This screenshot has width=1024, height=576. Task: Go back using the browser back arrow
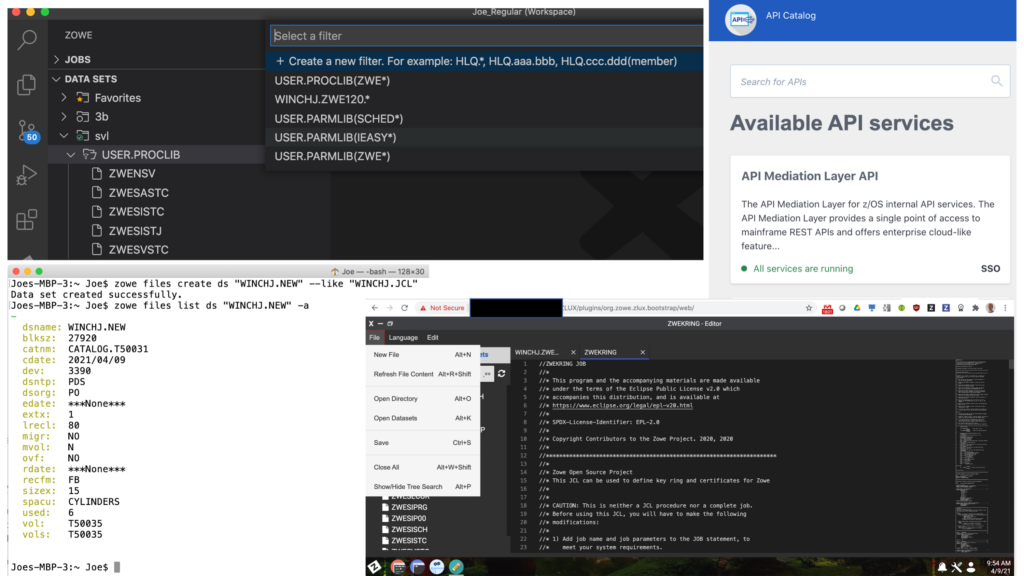pyautogui.click(x=375, y=308)
